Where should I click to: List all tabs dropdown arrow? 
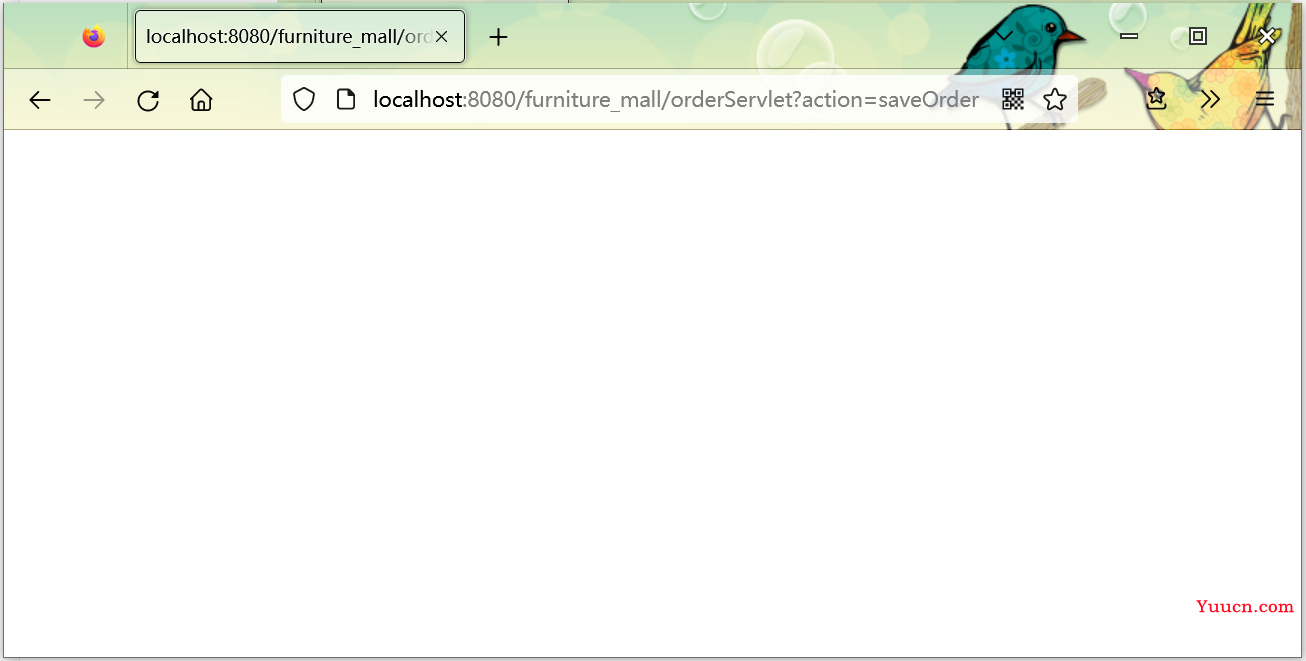[1004, 35]
